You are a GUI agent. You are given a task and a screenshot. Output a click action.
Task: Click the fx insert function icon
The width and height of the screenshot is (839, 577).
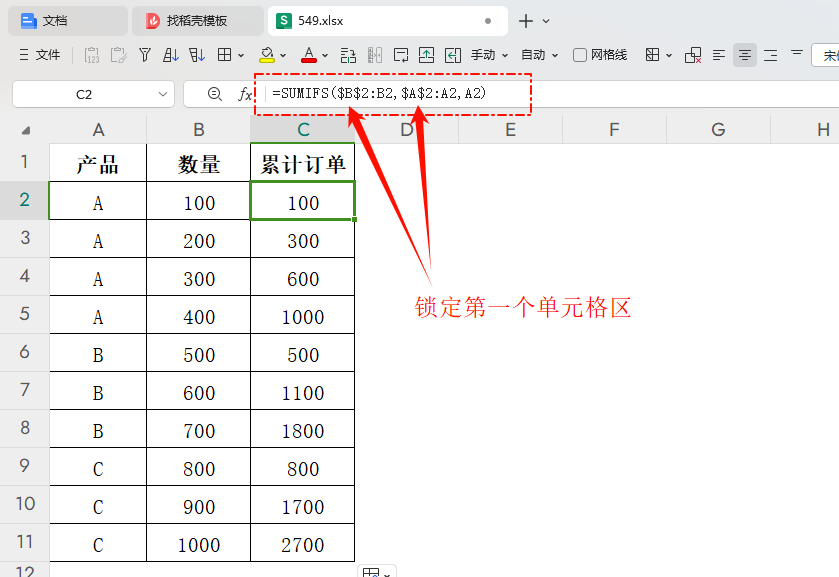coord(245,94)
